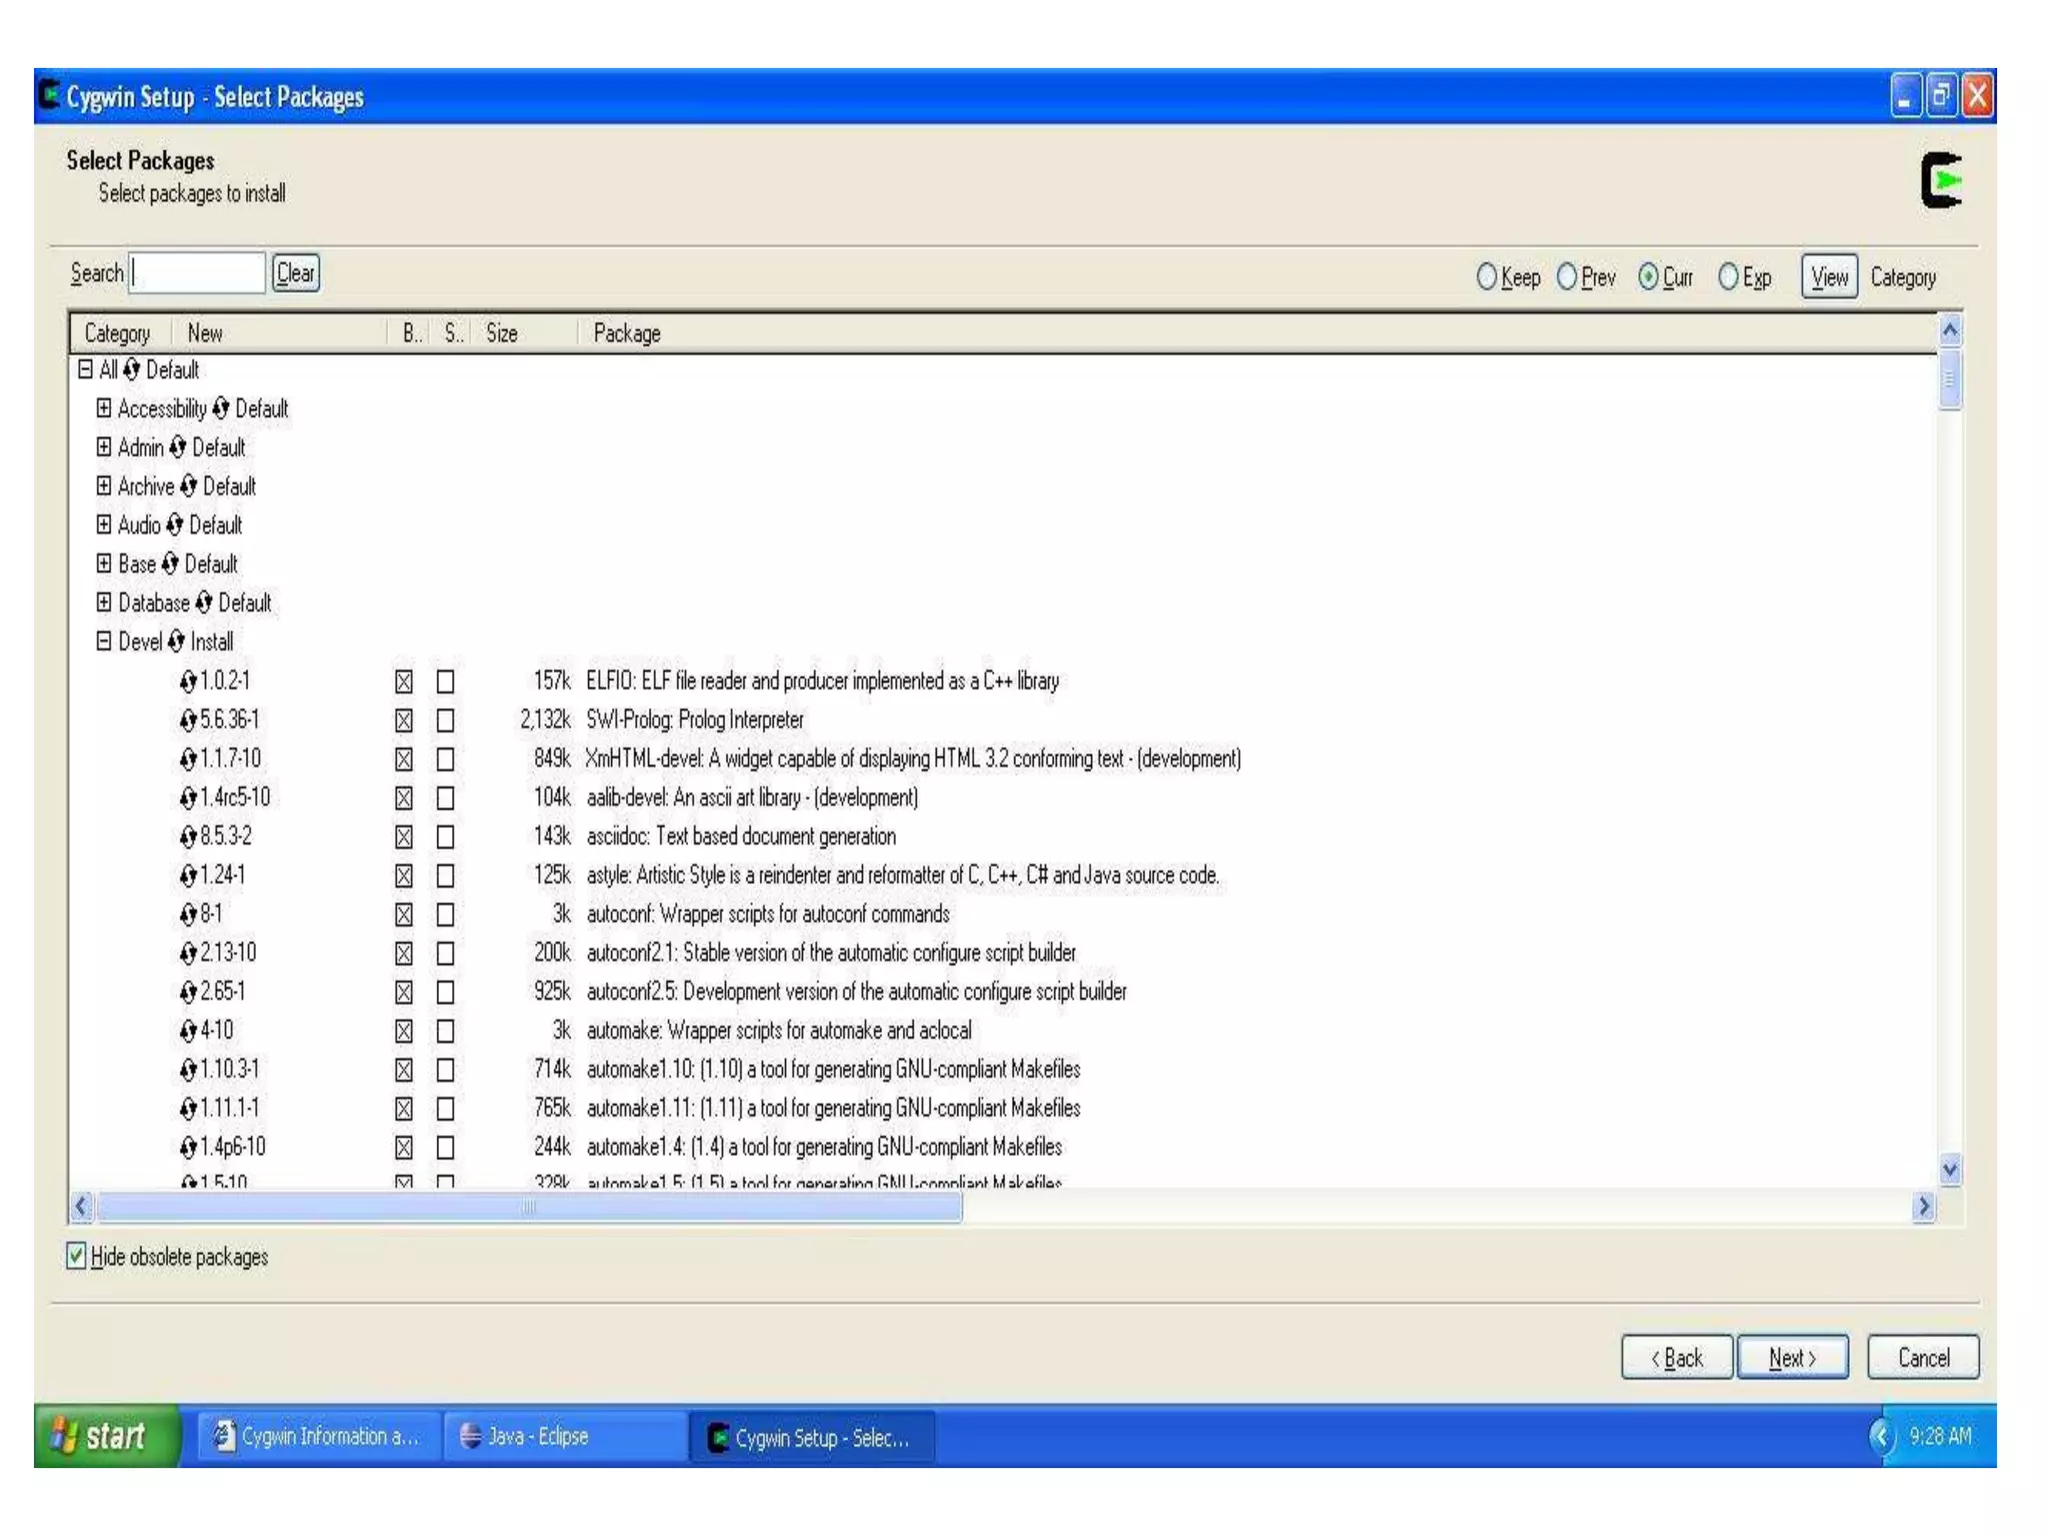Expand the Archive category
This screenshot has height=1536, width=2048.
point(104,486)
